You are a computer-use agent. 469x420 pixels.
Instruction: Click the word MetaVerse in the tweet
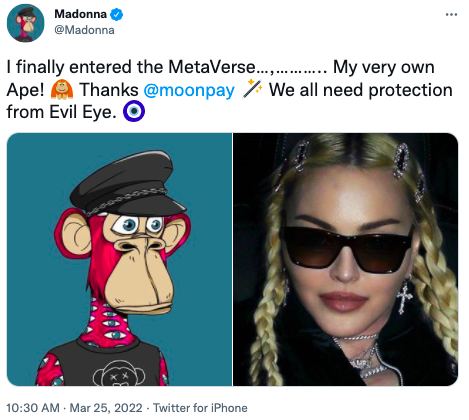tap(212, 67)
